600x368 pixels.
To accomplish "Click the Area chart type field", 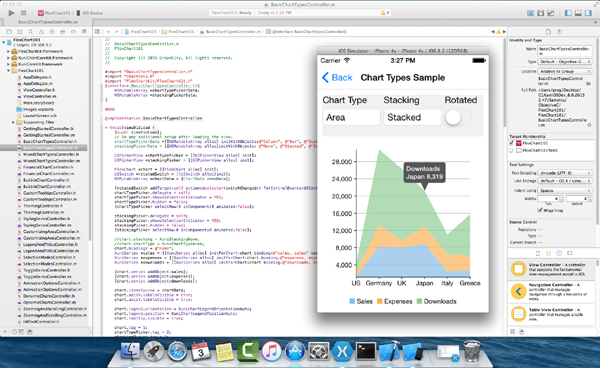I will point(351,117).
